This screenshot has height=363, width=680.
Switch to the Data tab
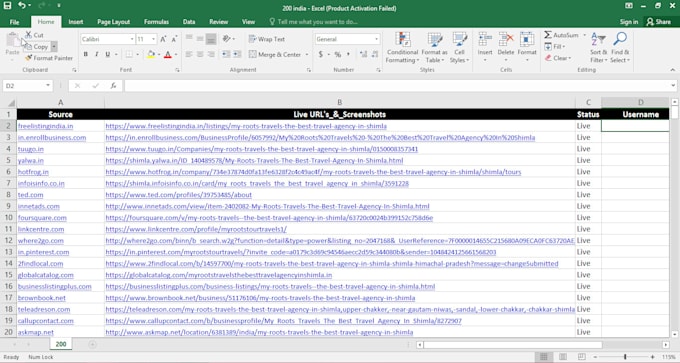tap(189, 22)
